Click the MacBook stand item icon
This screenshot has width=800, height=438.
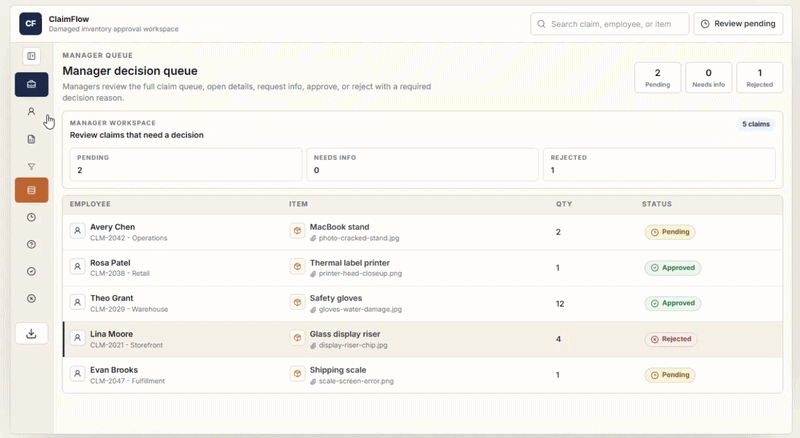(297, 231)
